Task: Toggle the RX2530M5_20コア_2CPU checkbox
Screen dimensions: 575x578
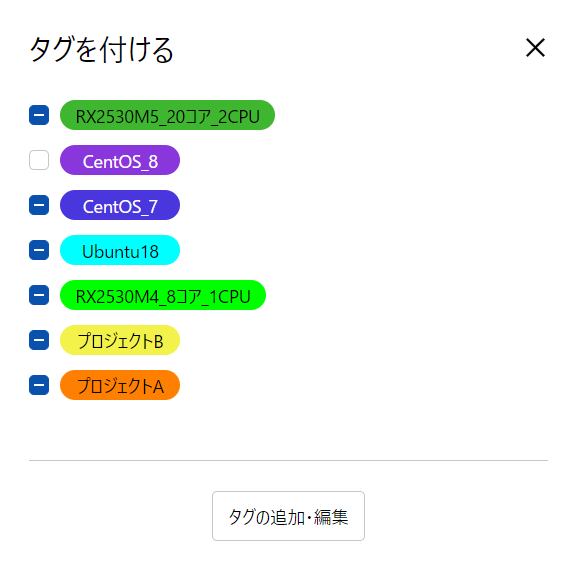Action: pyautogui.click(x=39, y=115)
